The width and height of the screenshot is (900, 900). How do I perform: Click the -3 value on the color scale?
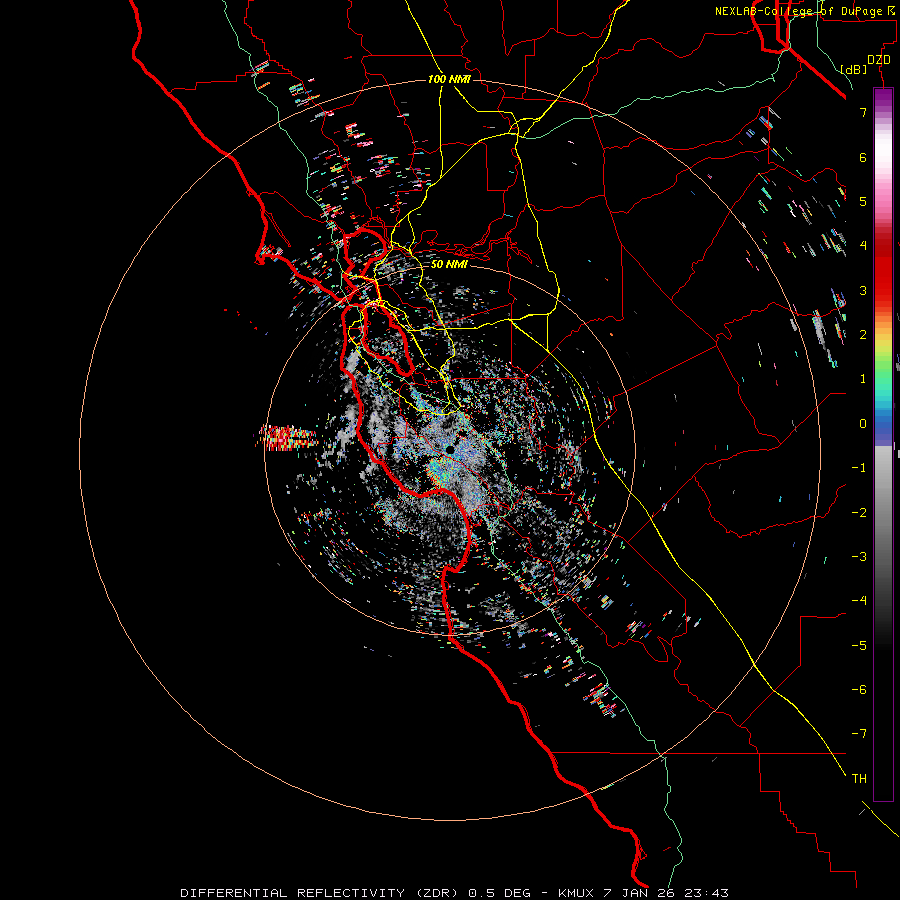859,557
